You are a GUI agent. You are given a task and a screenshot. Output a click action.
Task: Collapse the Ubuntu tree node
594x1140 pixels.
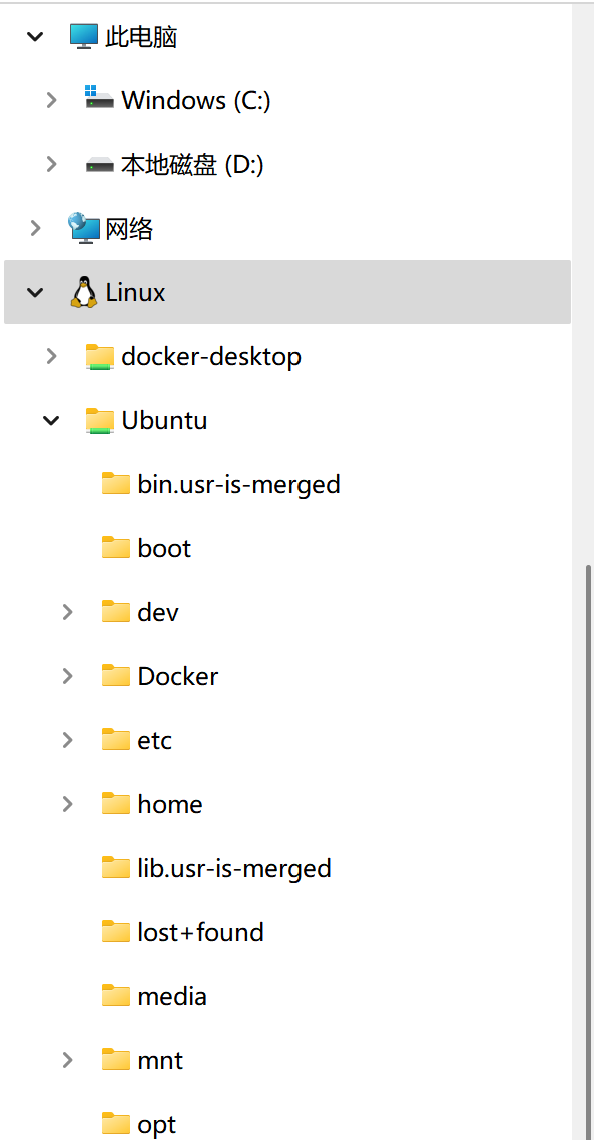click(x=51, y=420)
